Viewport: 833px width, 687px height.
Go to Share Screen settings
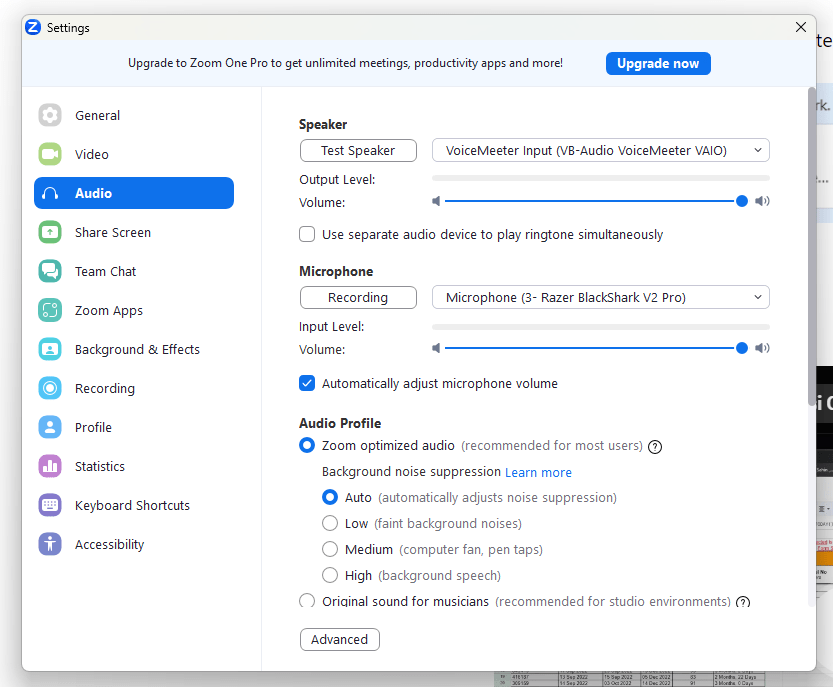134,232
